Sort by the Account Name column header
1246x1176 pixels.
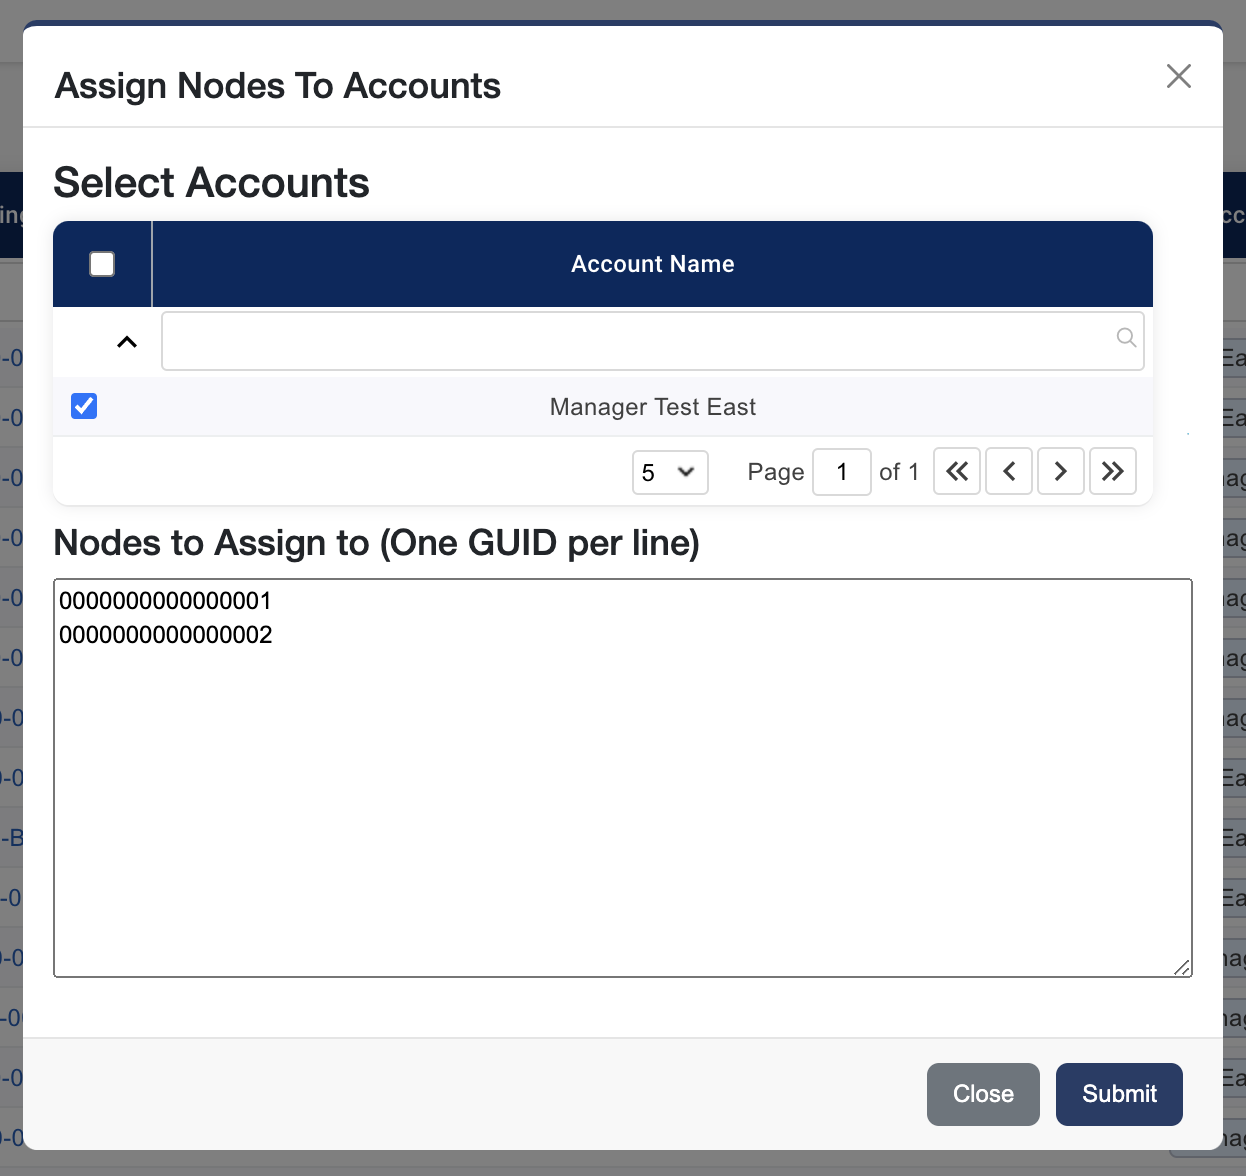652,264
